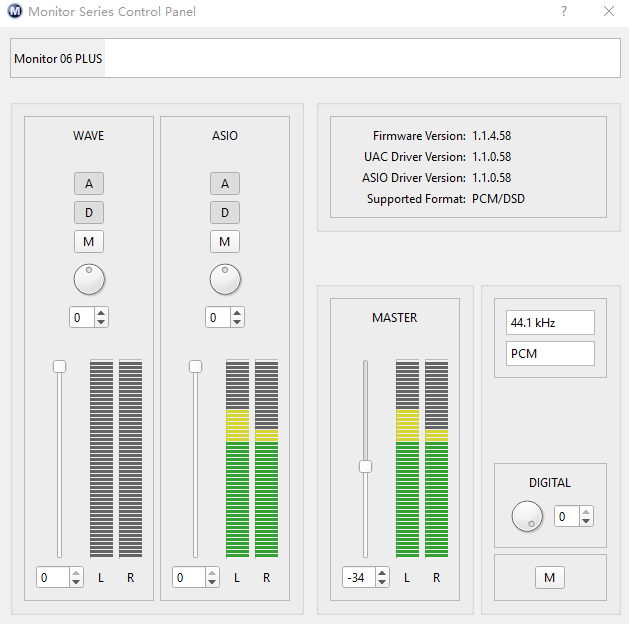Toggle the ASIO channel A button
The width and height of the screenshot is (629, 624).
tap(225, 184)
